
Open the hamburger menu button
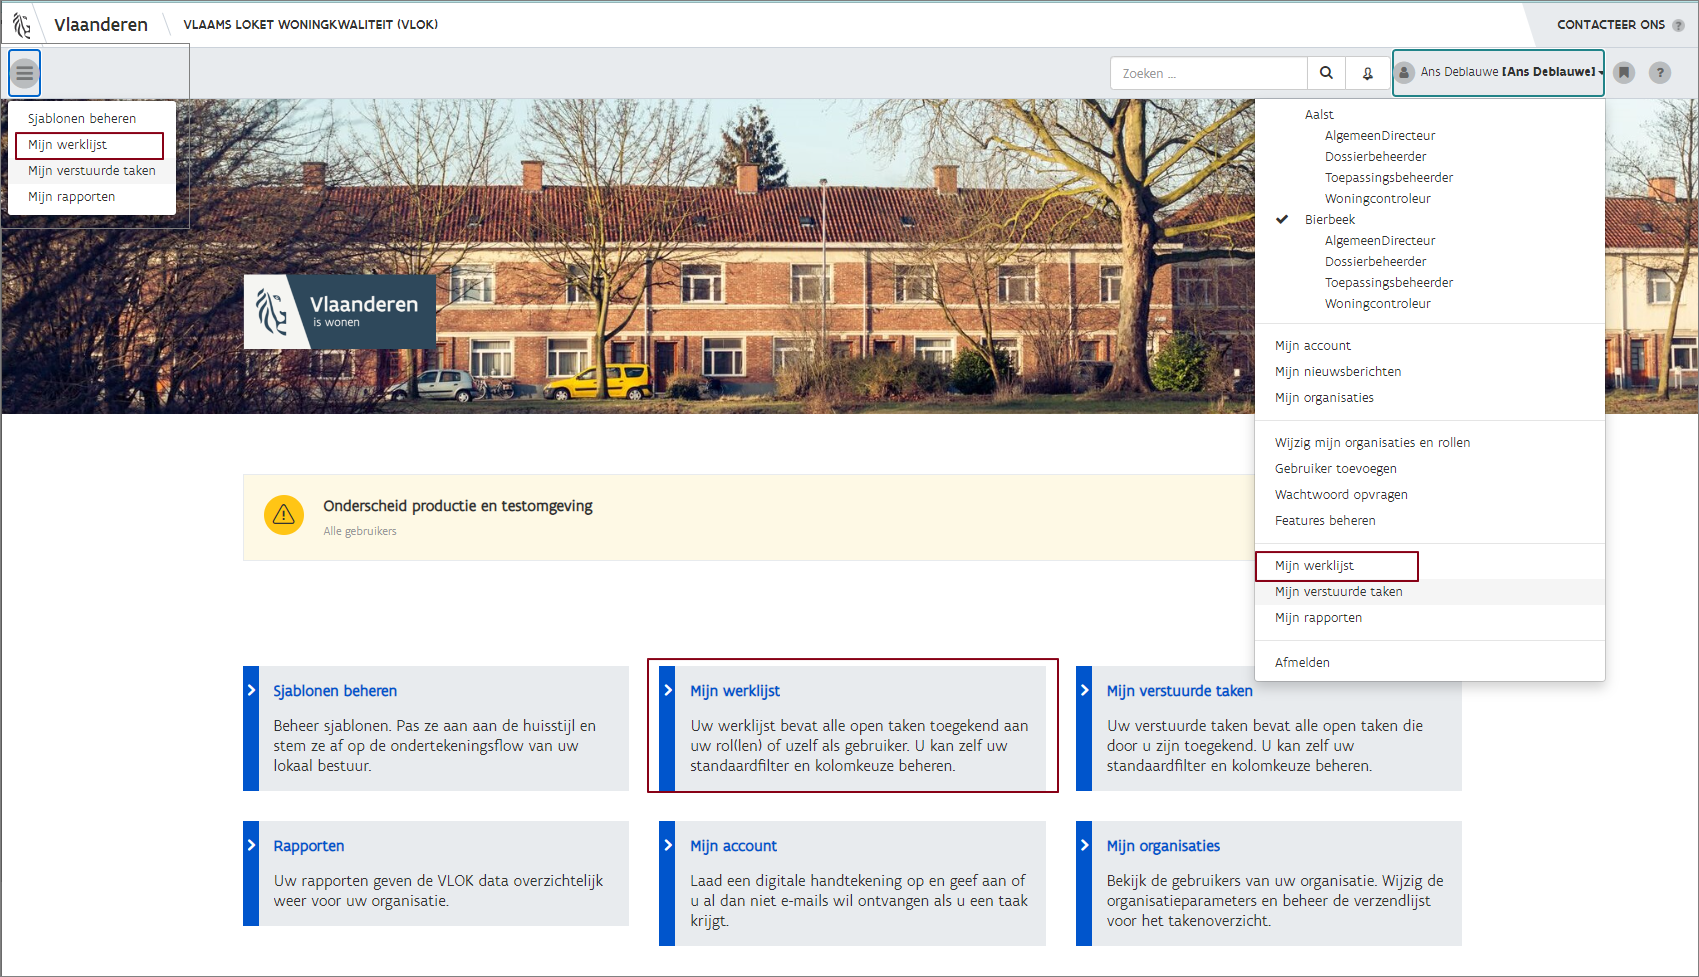click(24, 73)
